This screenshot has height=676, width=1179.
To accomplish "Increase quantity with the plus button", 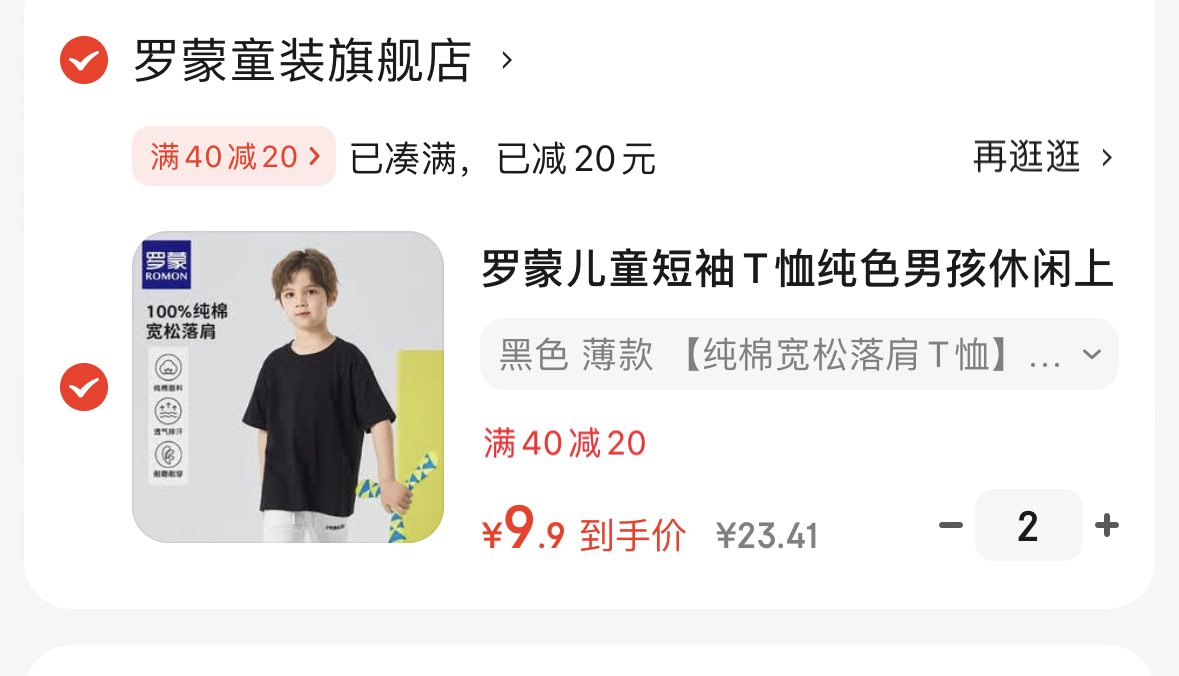I will pos(1107,525).
